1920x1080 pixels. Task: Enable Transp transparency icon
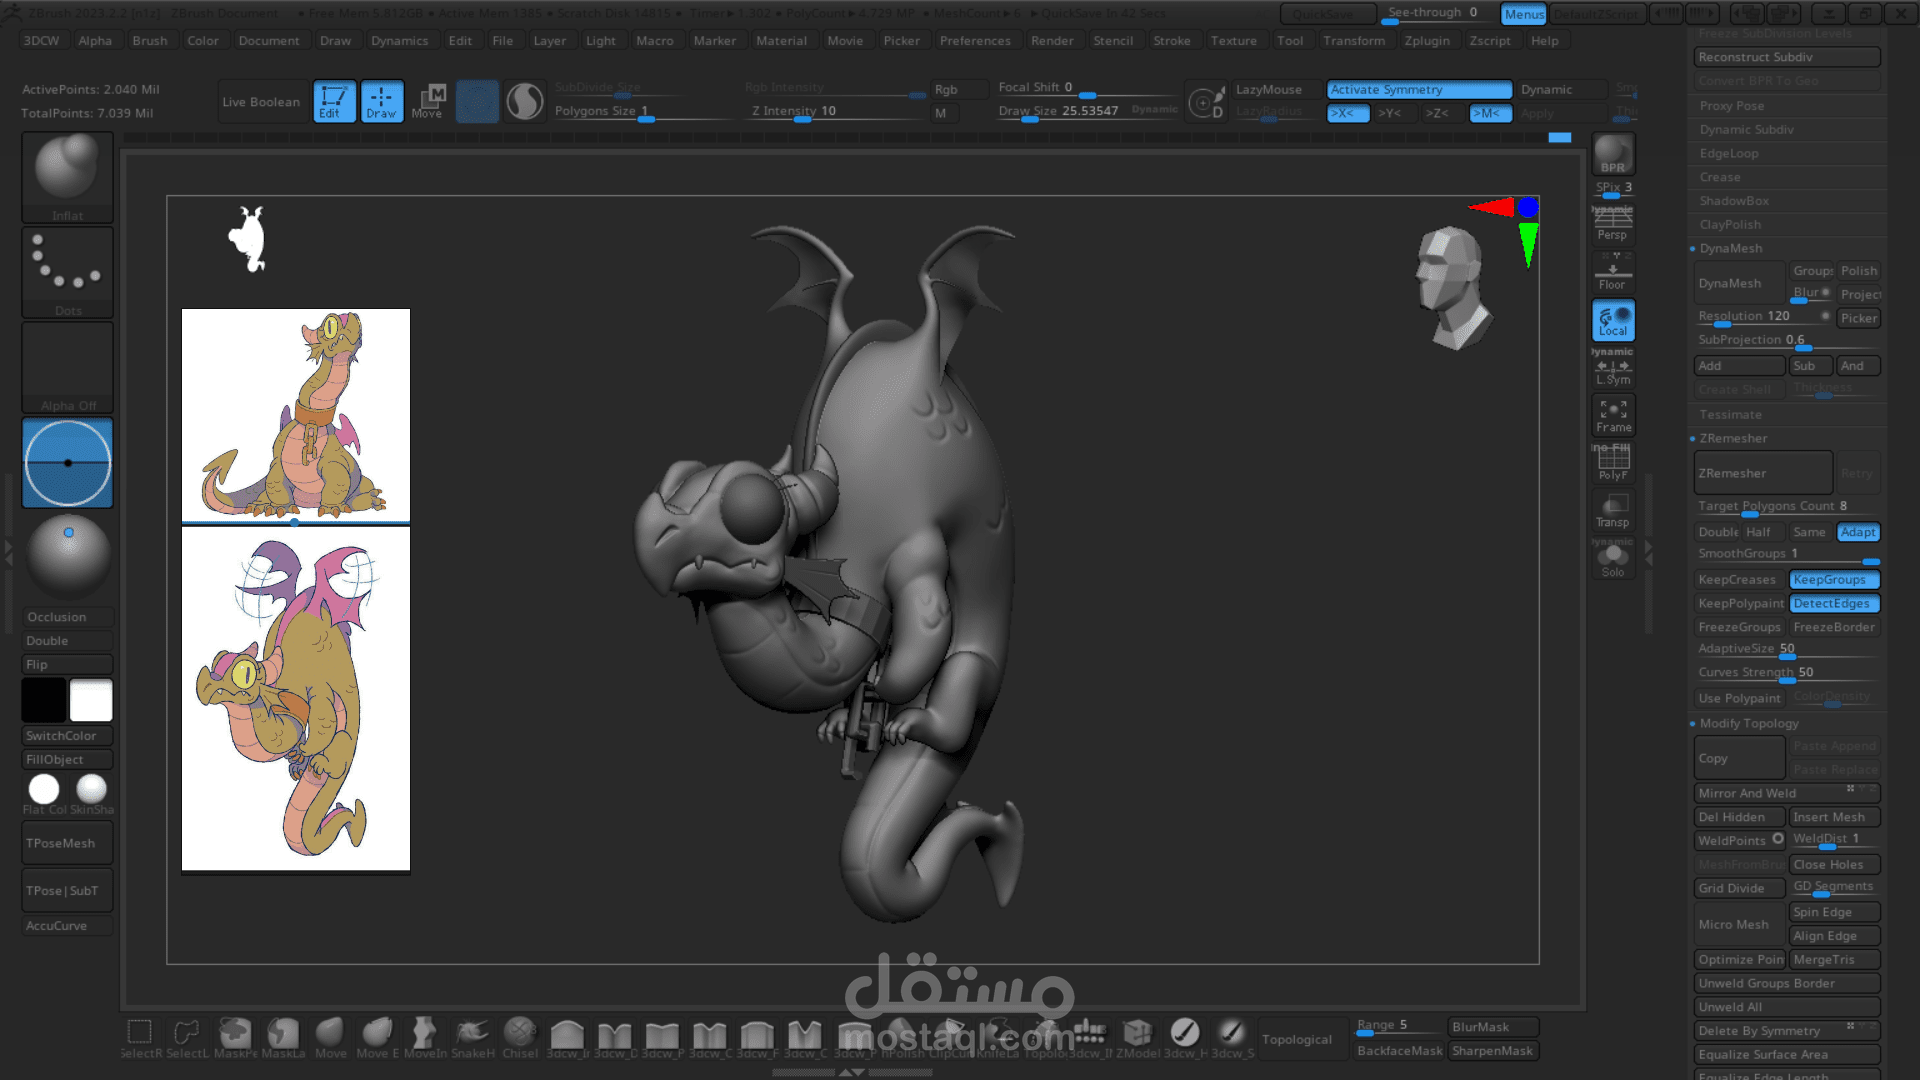pyautogui.click(x=1612, y=510)
